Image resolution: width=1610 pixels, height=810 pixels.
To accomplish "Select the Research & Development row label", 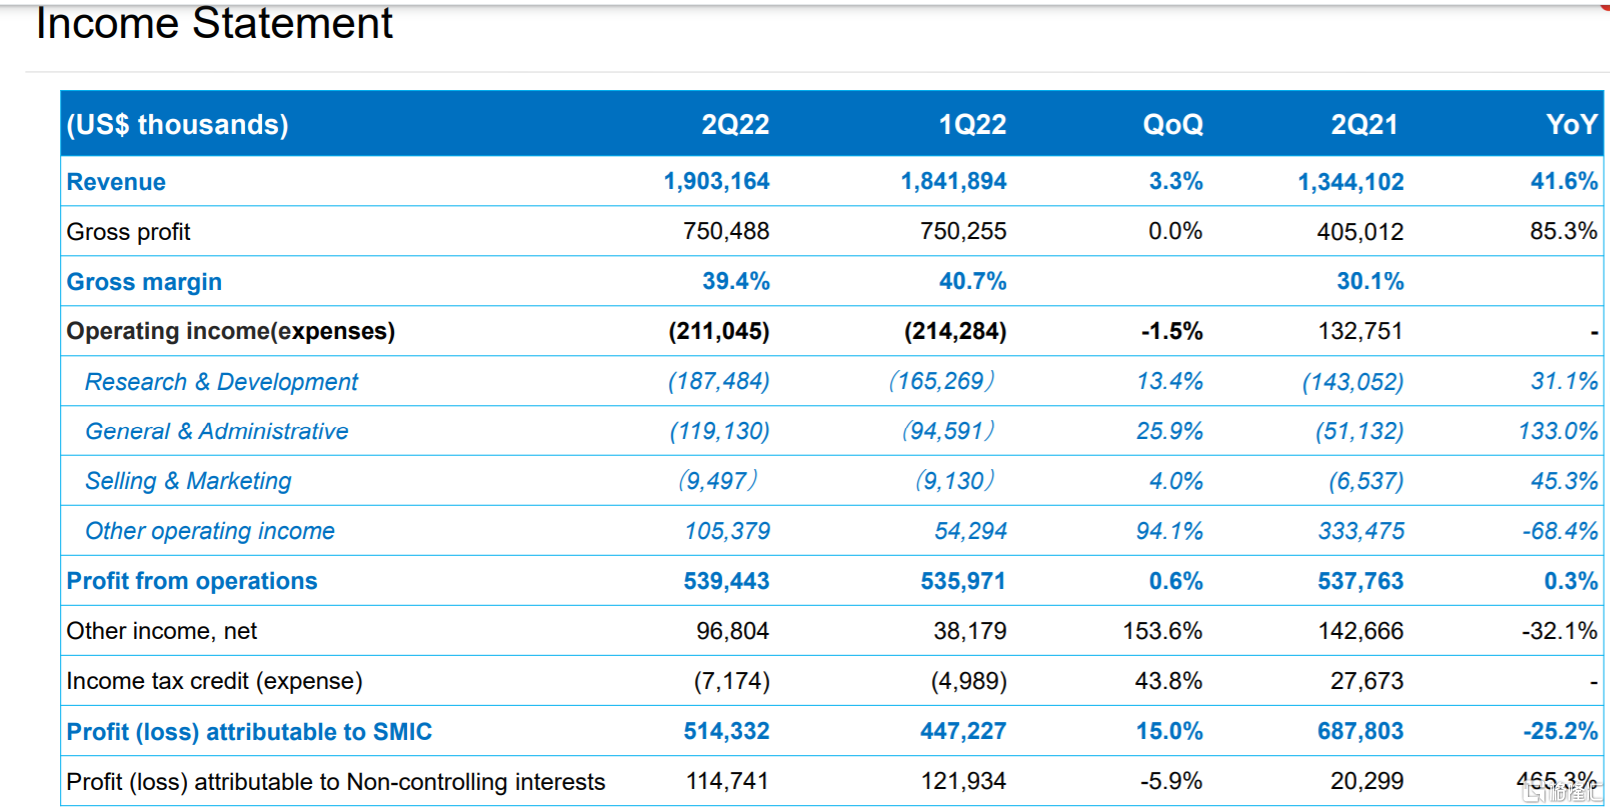I will pos(221,382).
